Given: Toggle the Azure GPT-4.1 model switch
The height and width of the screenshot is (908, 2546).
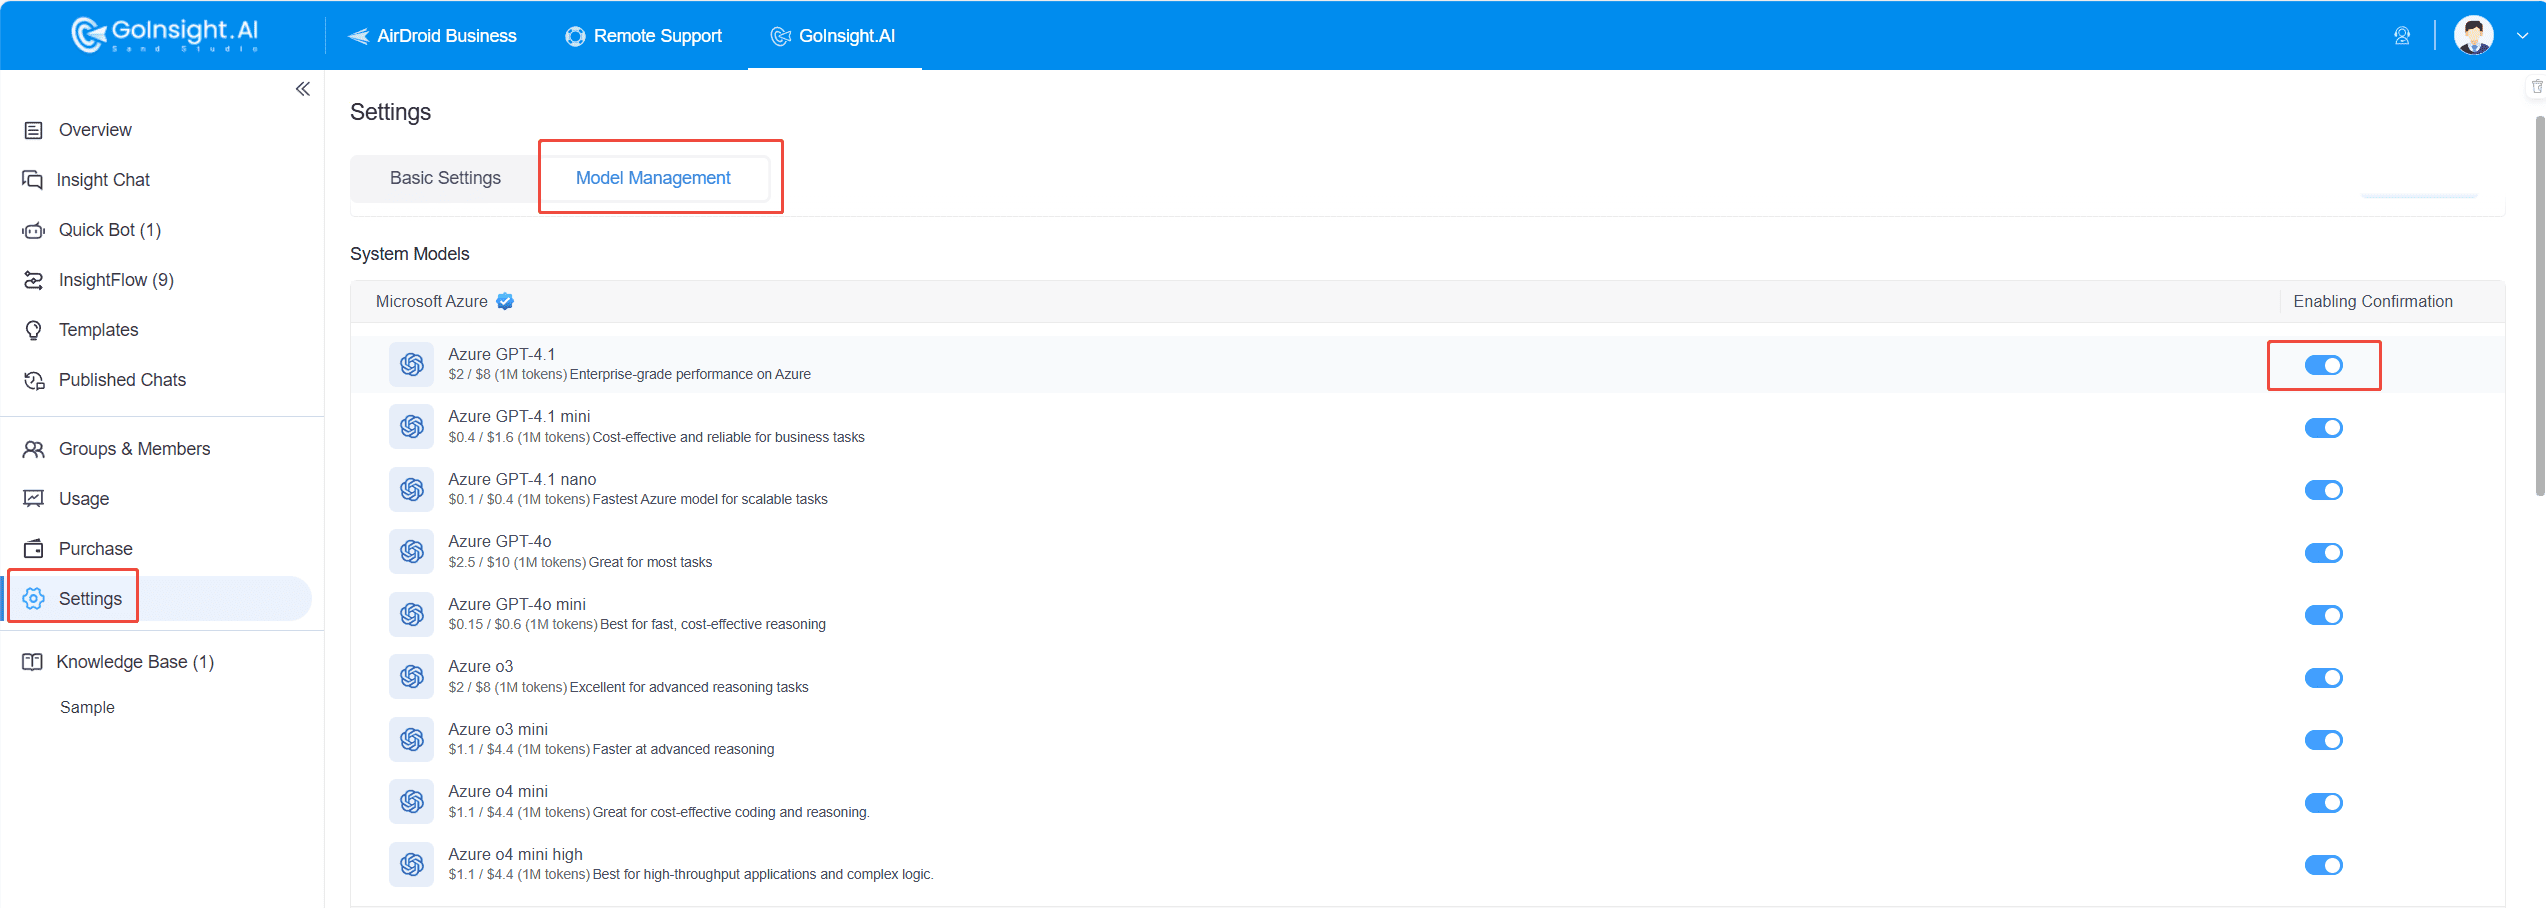Looking at the screenshot, I should [2323, 365].
